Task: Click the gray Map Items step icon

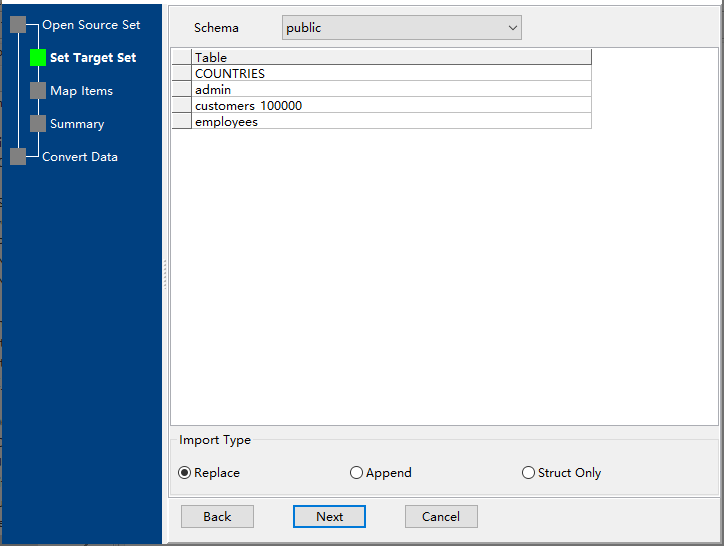Action: tap(38, 91)
